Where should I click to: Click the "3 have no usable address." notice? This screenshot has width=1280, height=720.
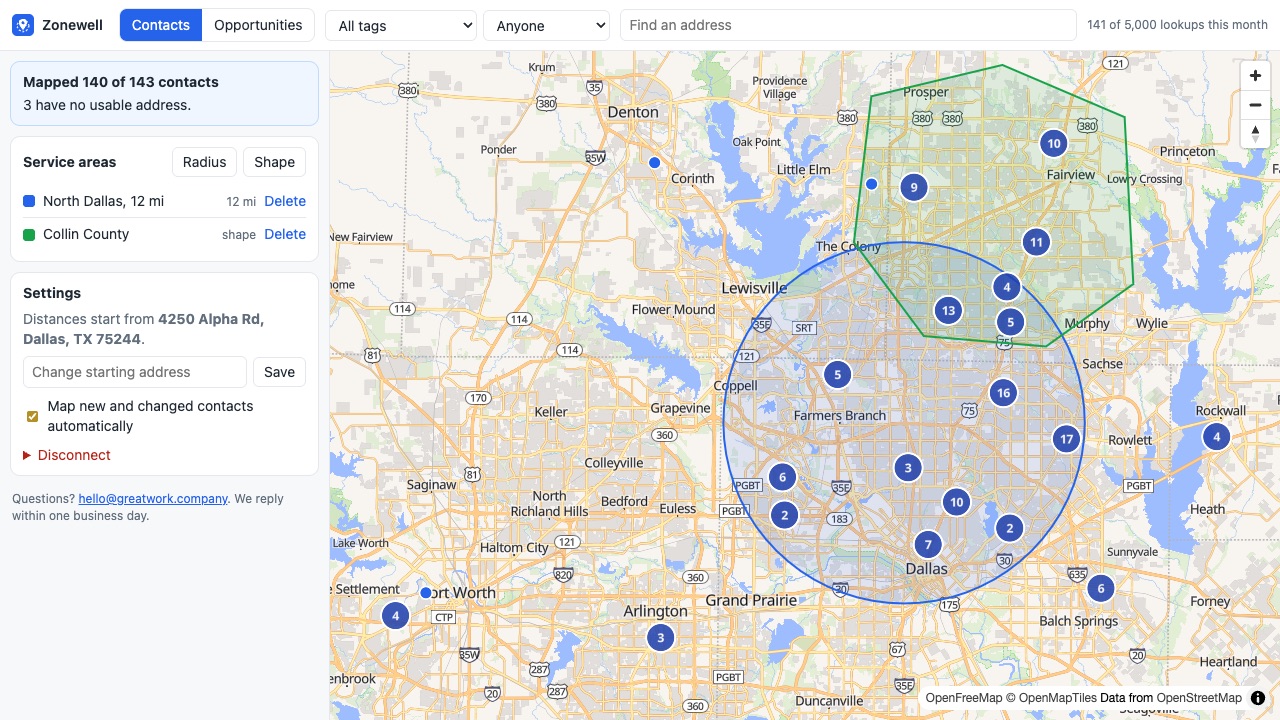click(x=107, y=105)
